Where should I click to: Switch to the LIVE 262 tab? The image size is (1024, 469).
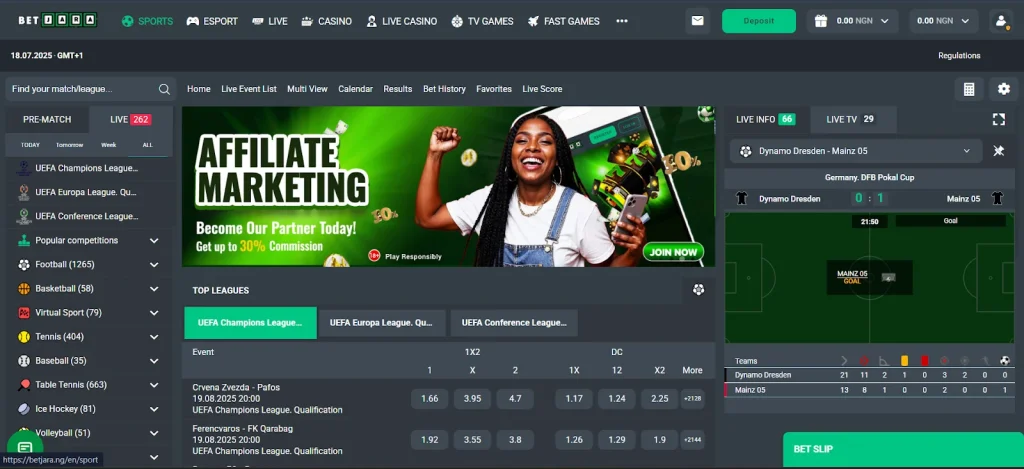pyautogui.click(x=131, y=120)
